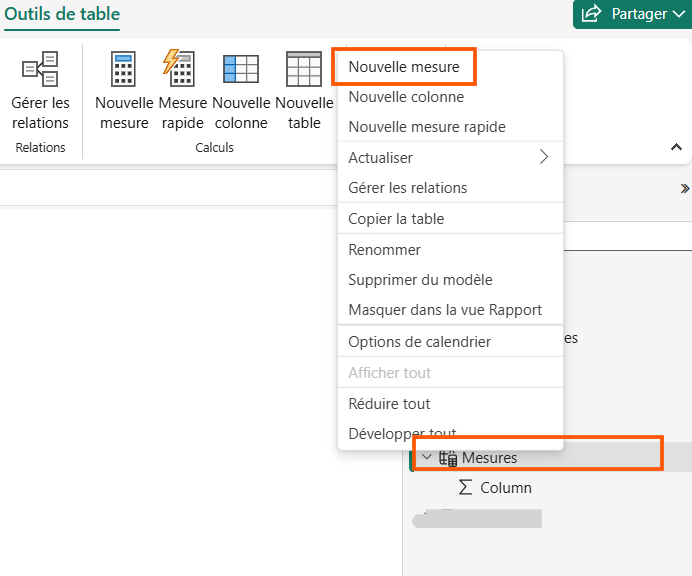Image resolution: width=692 pixels, height=576 pixels.
Task: Click the Nouvelle table ribbon icon
Action: click(x=304, y=69)
